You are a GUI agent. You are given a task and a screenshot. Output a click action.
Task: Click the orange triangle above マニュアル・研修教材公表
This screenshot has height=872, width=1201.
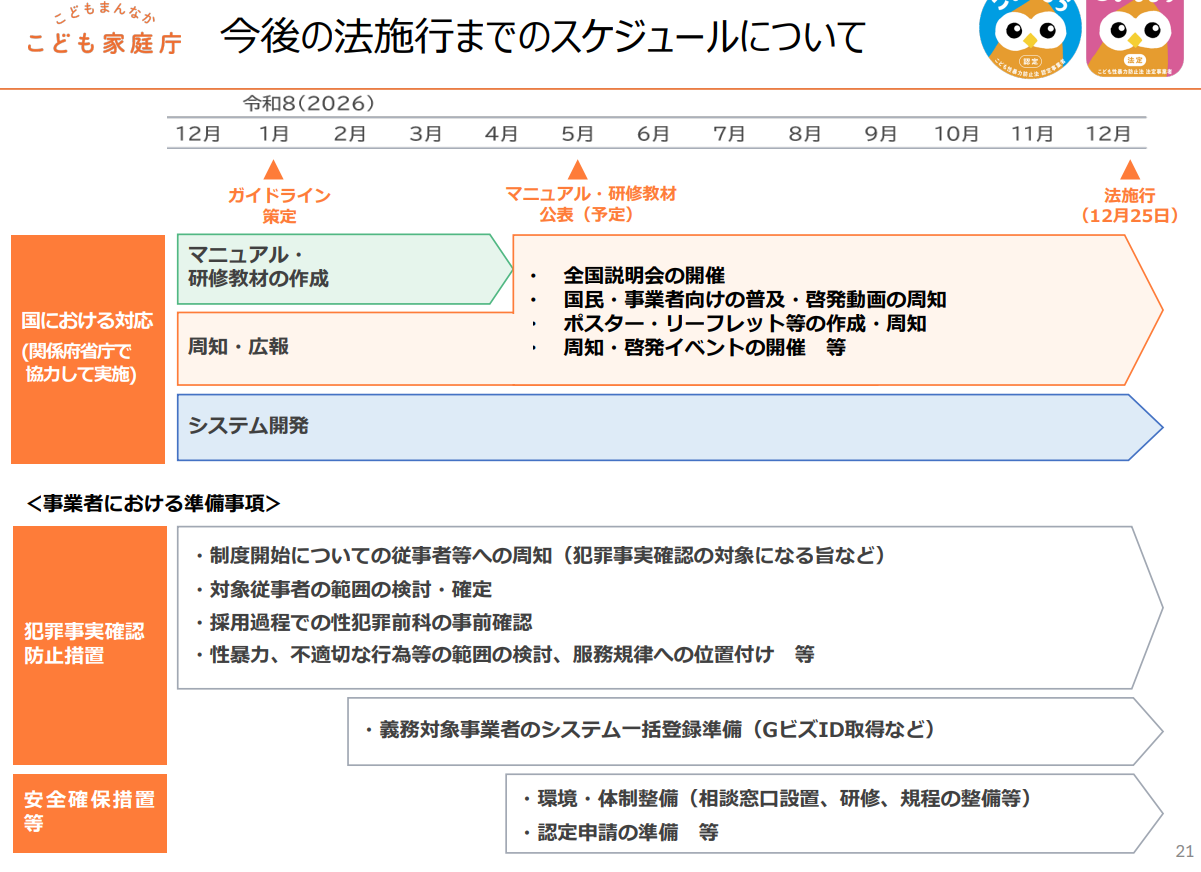click(x=577, y=170)
